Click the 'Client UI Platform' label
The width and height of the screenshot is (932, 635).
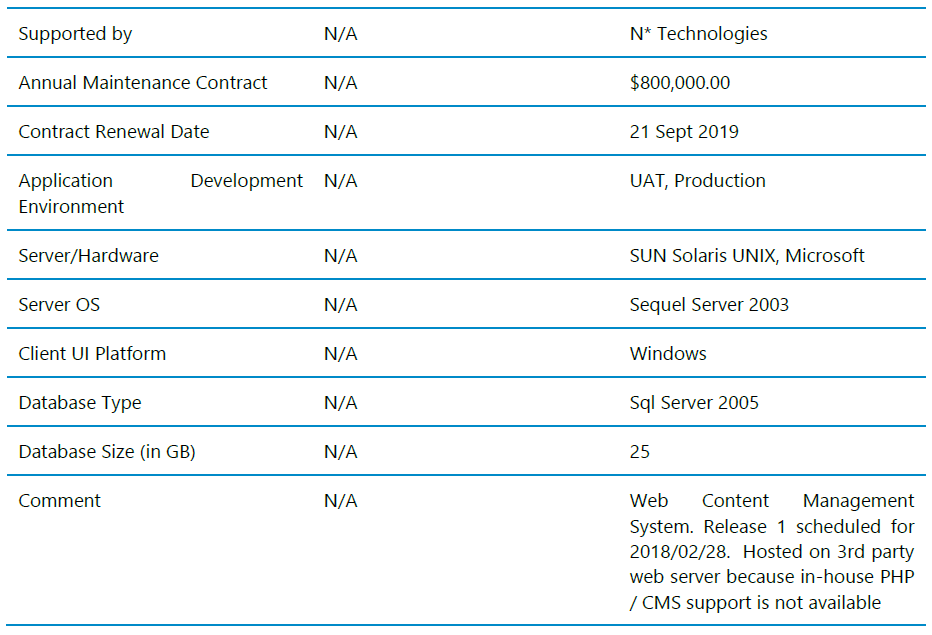tap(92, 354)
